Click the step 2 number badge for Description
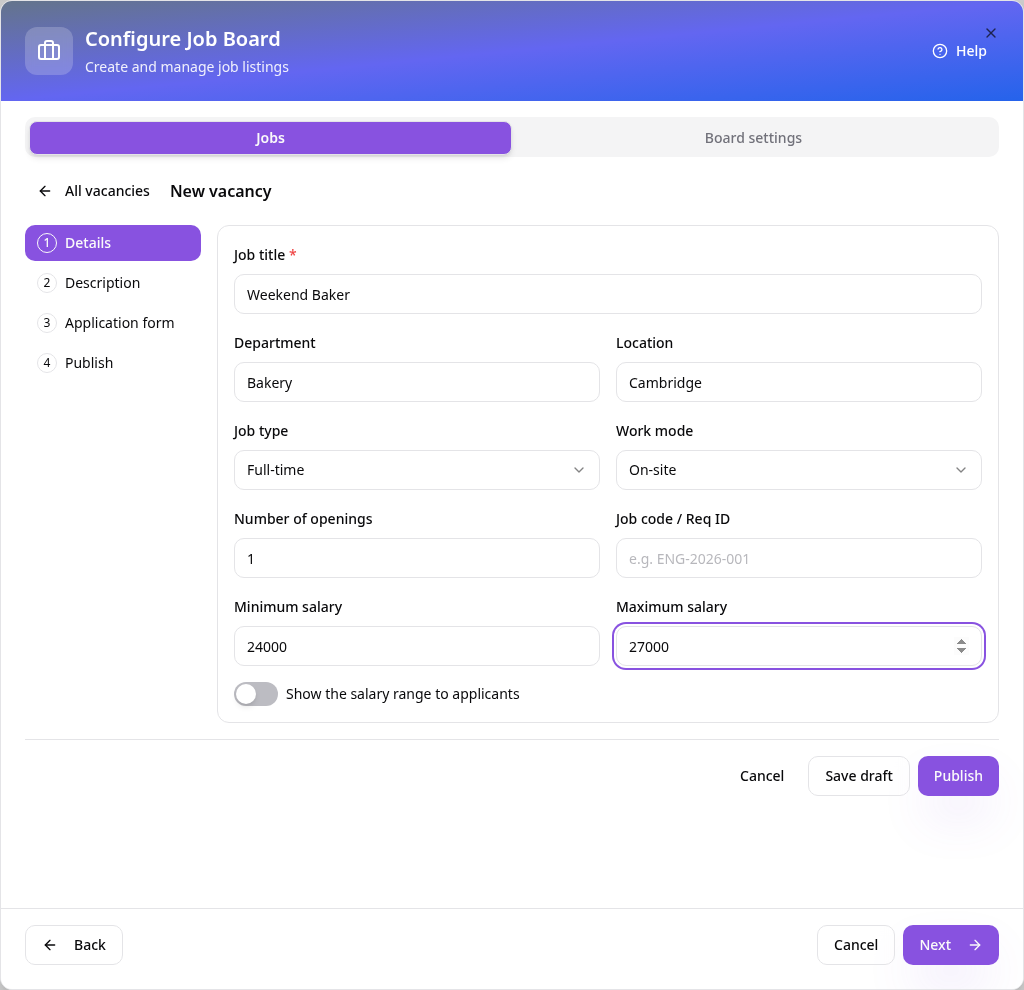 click(47, 283)
